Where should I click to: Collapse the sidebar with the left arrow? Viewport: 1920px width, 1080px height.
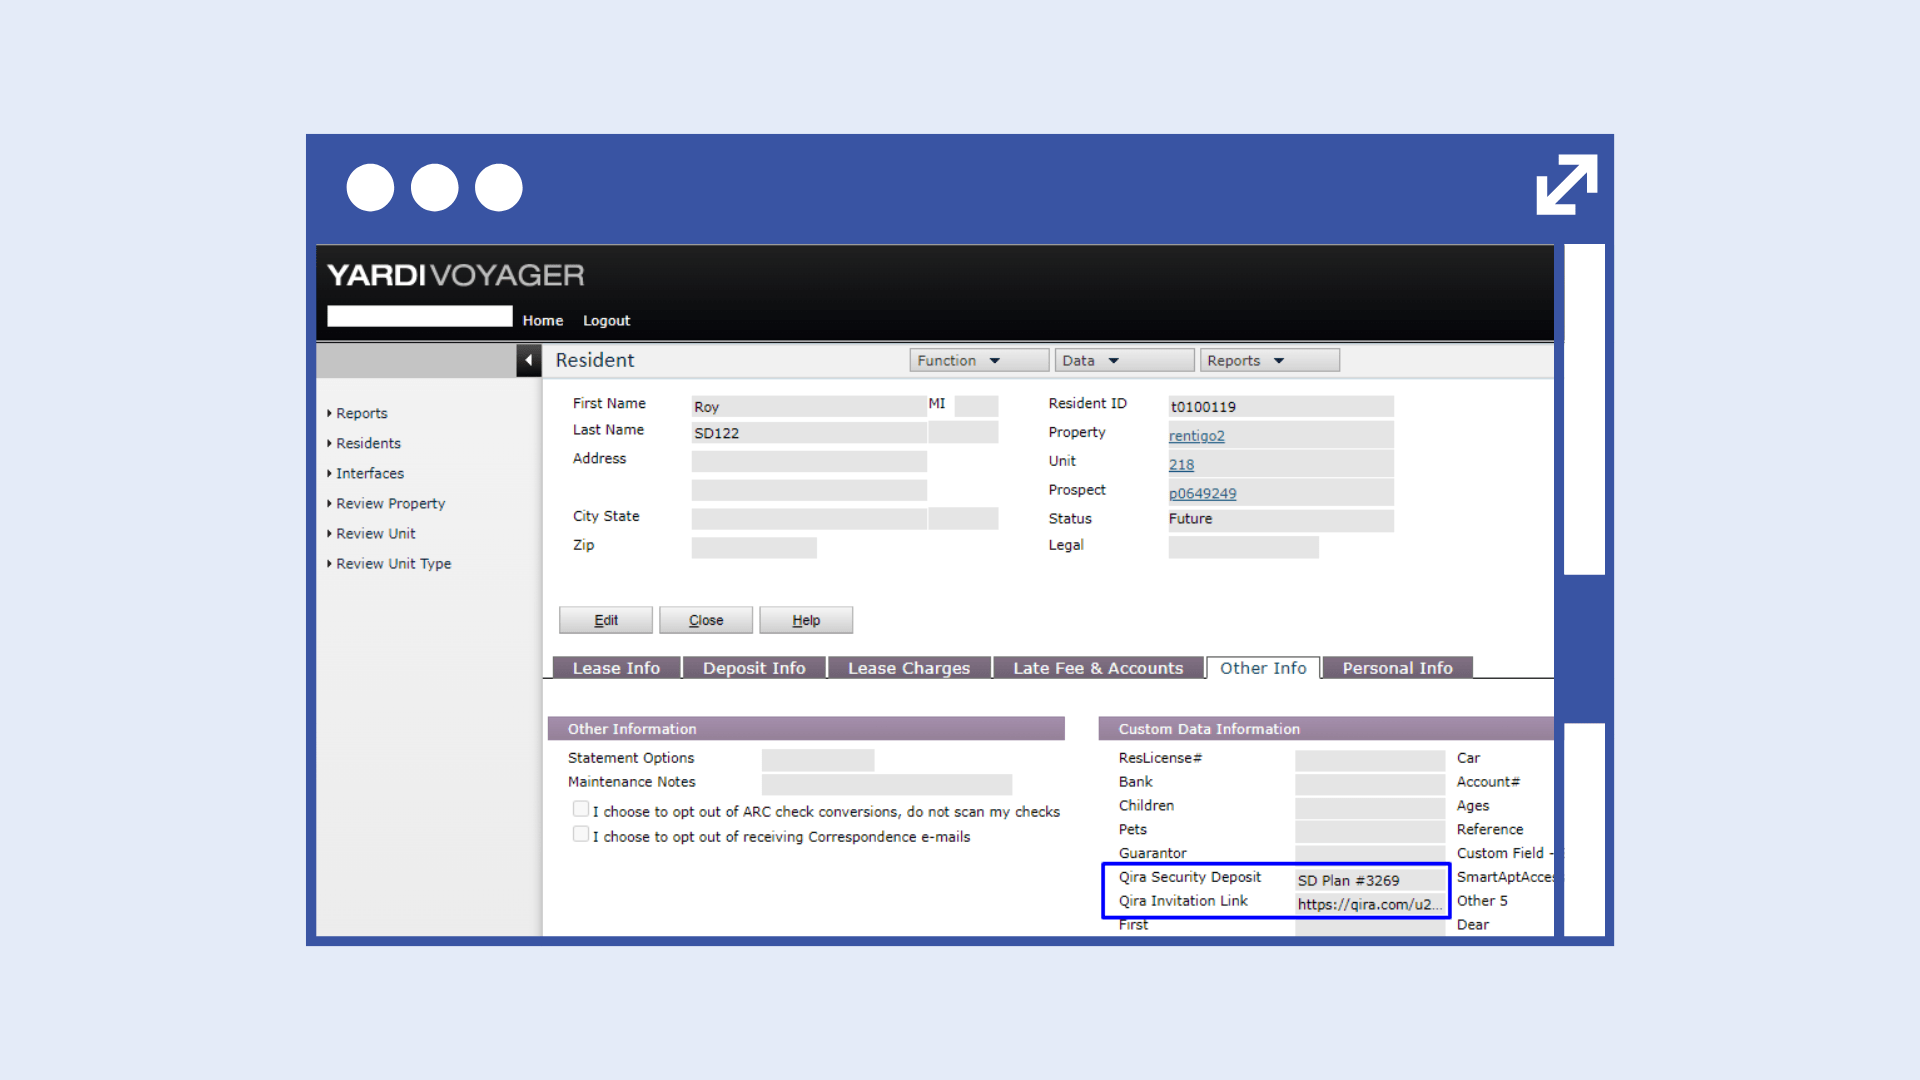pos(528,360)
